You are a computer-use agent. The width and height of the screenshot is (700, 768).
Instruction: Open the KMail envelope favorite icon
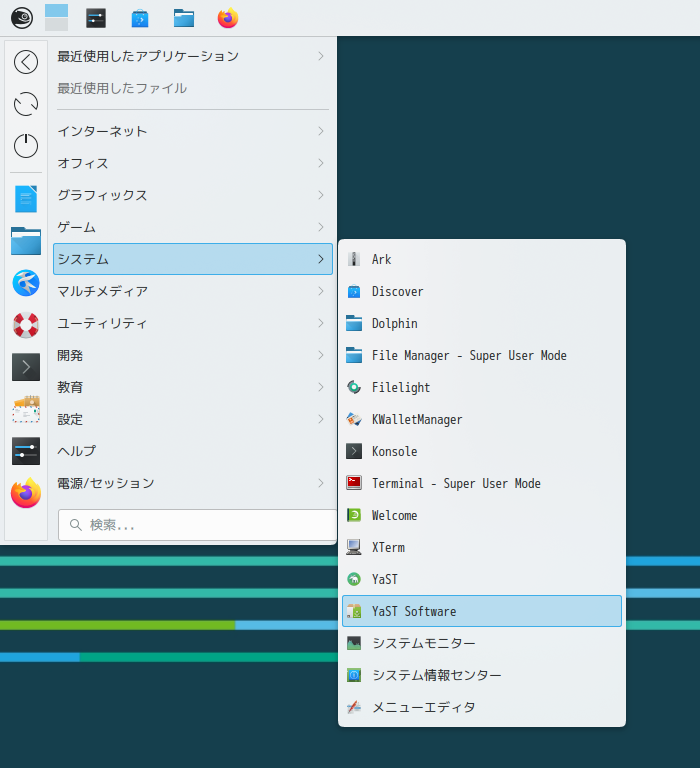26,409
